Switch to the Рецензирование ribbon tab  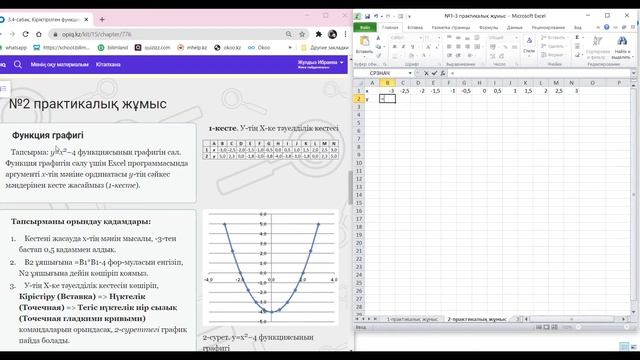[x=548, y=27]
